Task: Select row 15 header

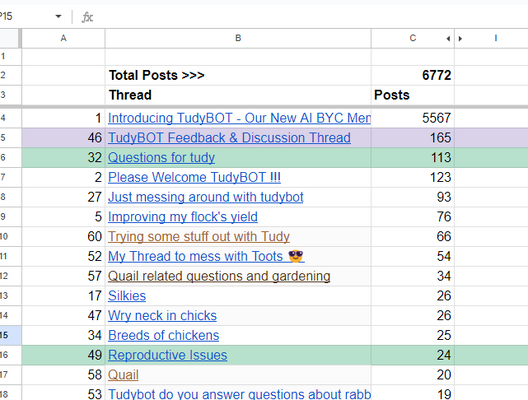Action: point(10,335)
